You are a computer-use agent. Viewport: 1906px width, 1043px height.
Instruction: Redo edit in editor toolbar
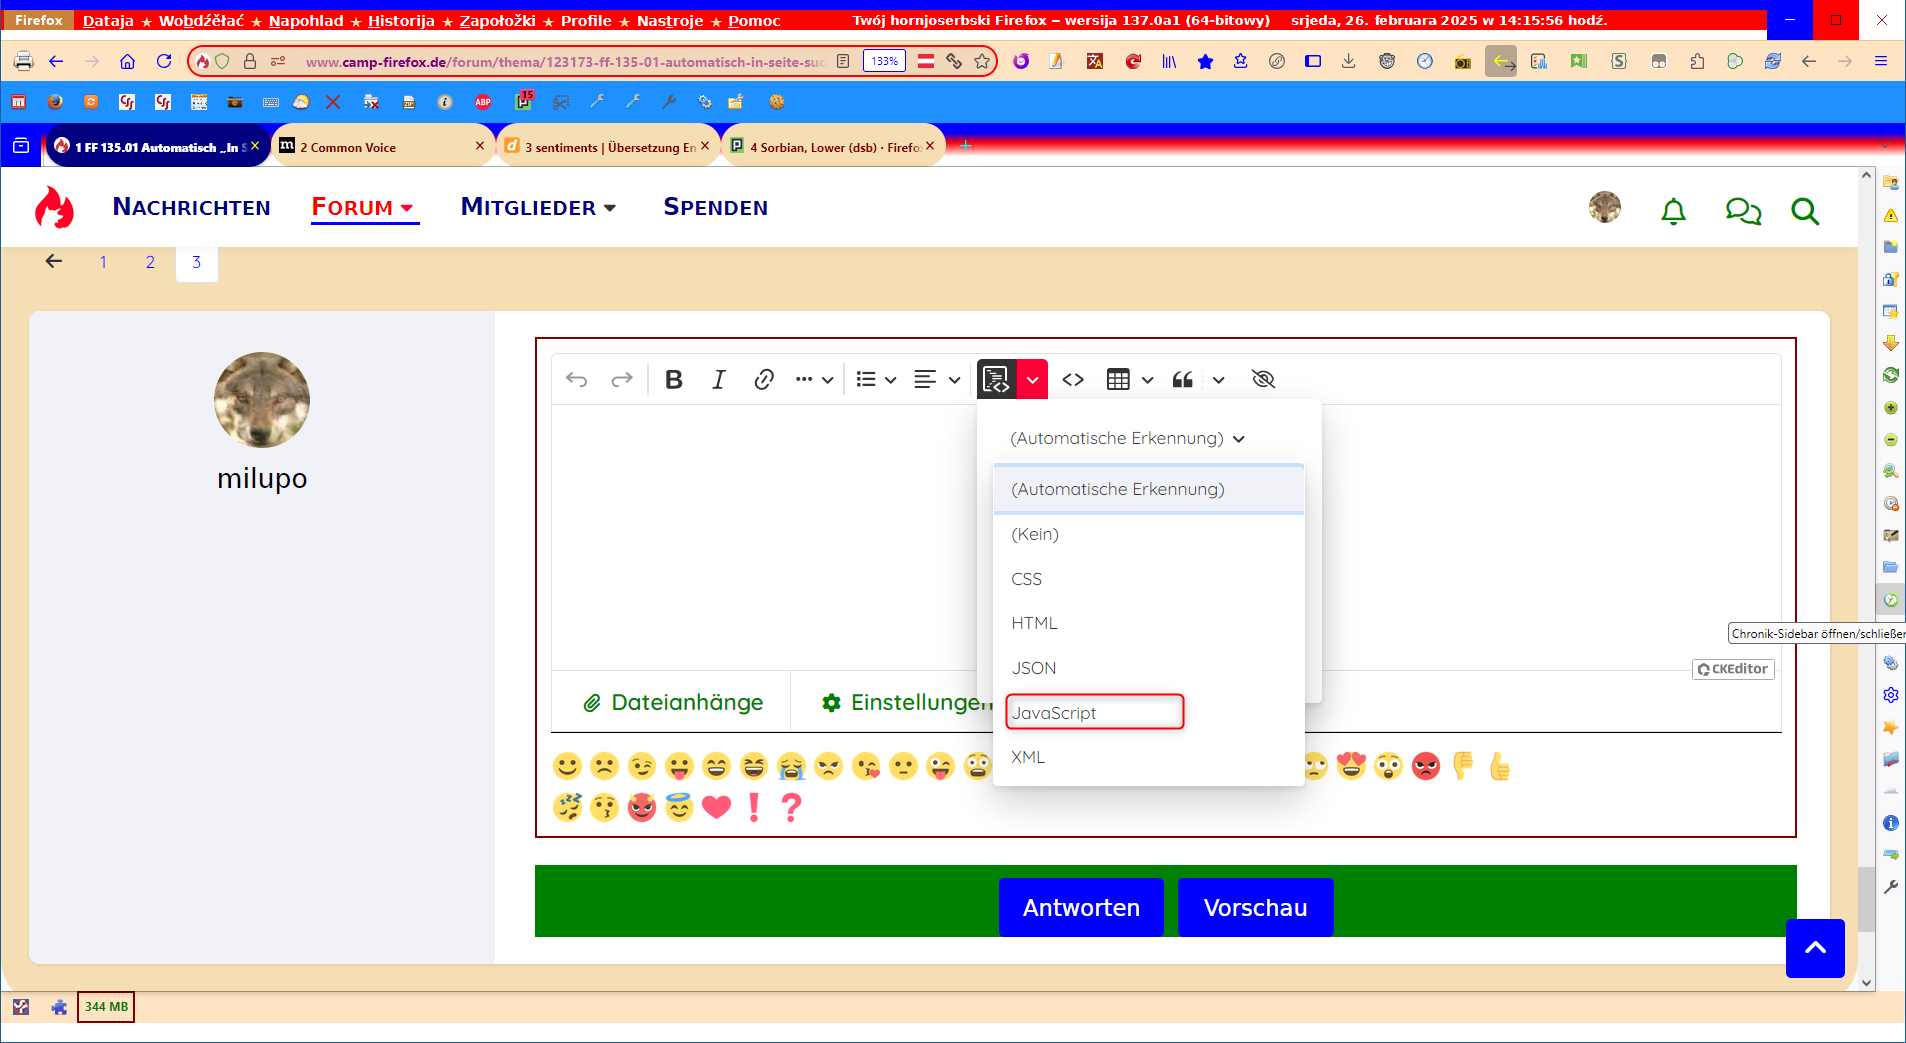click(x=621, y=379)
